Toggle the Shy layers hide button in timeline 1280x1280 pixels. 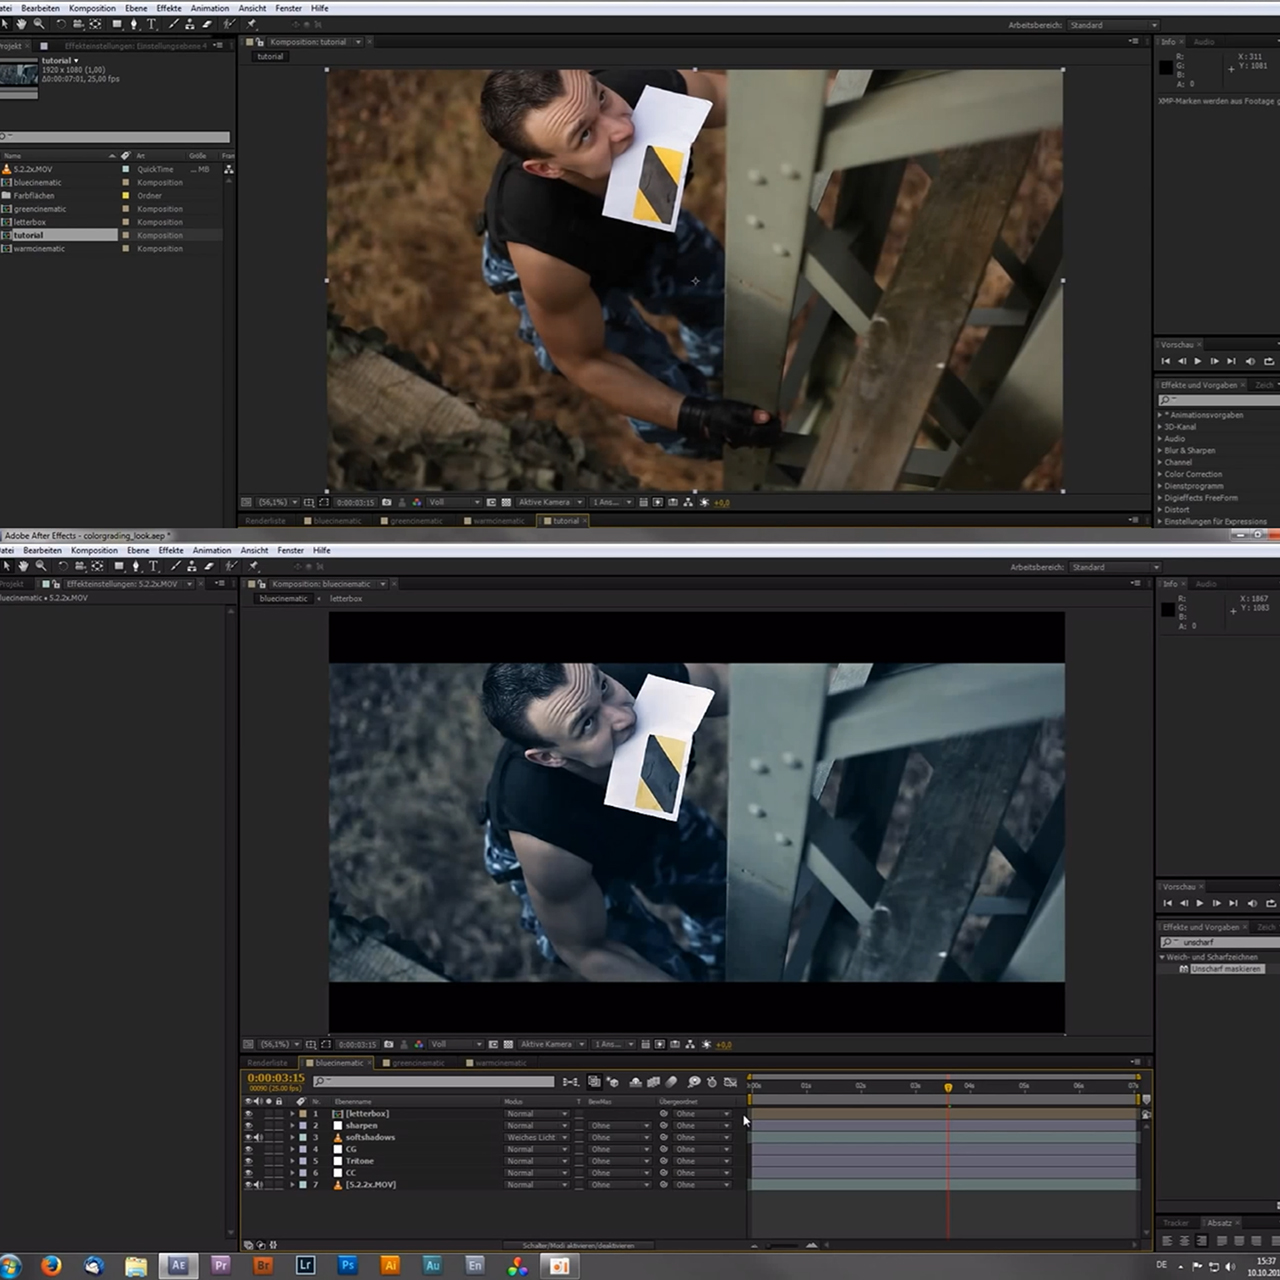tap(635, 1082)
